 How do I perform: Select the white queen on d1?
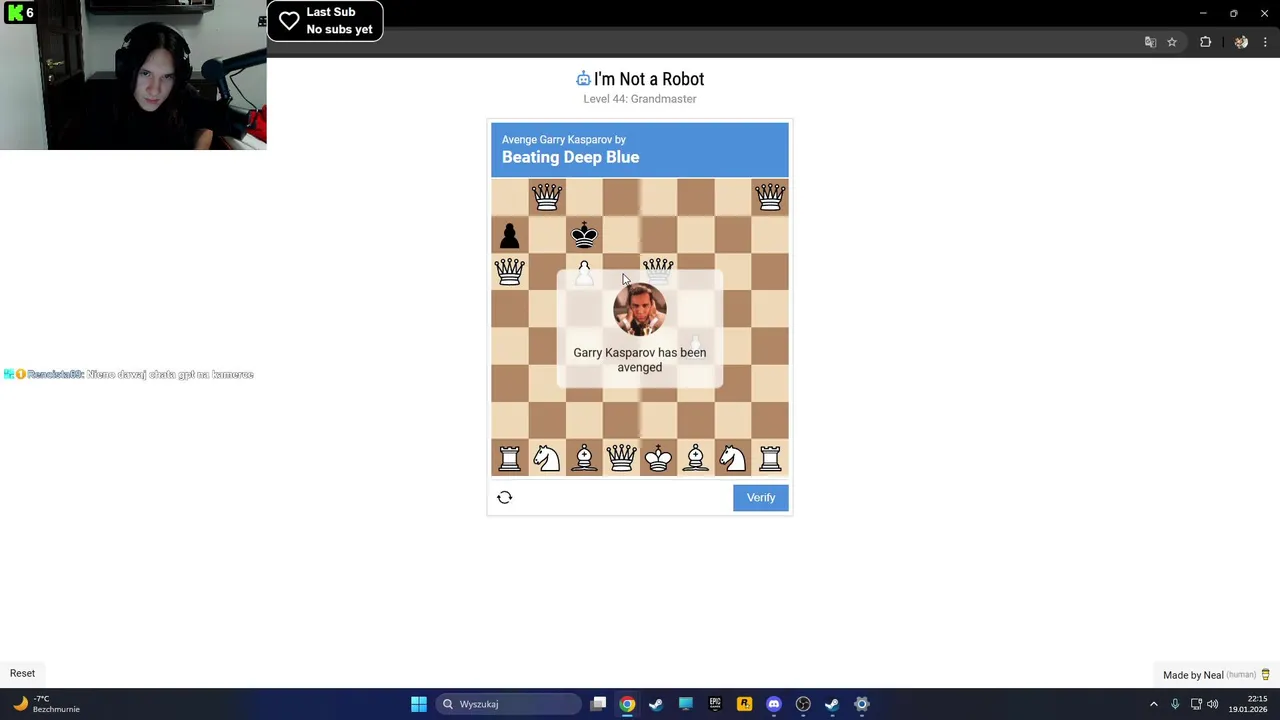621,458
